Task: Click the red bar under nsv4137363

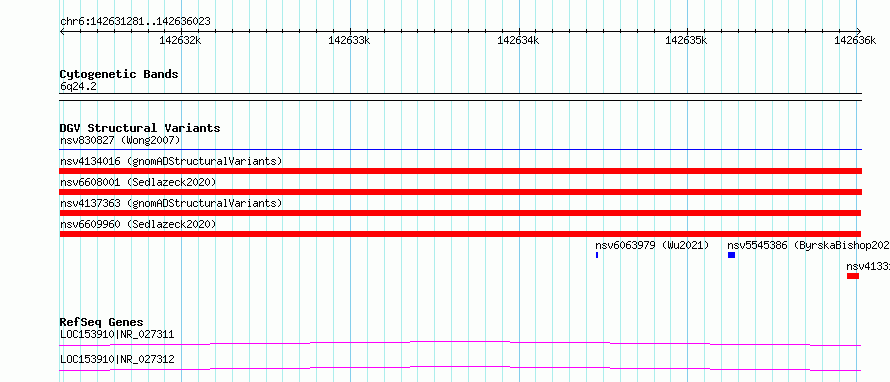Action: tap(460, 213)
